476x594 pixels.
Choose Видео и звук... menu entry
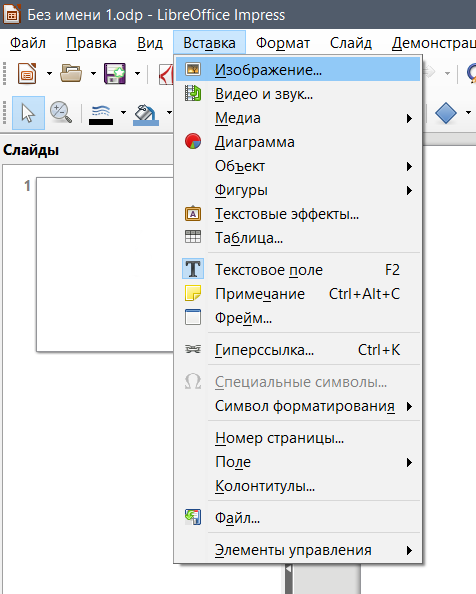coord(298,94)
